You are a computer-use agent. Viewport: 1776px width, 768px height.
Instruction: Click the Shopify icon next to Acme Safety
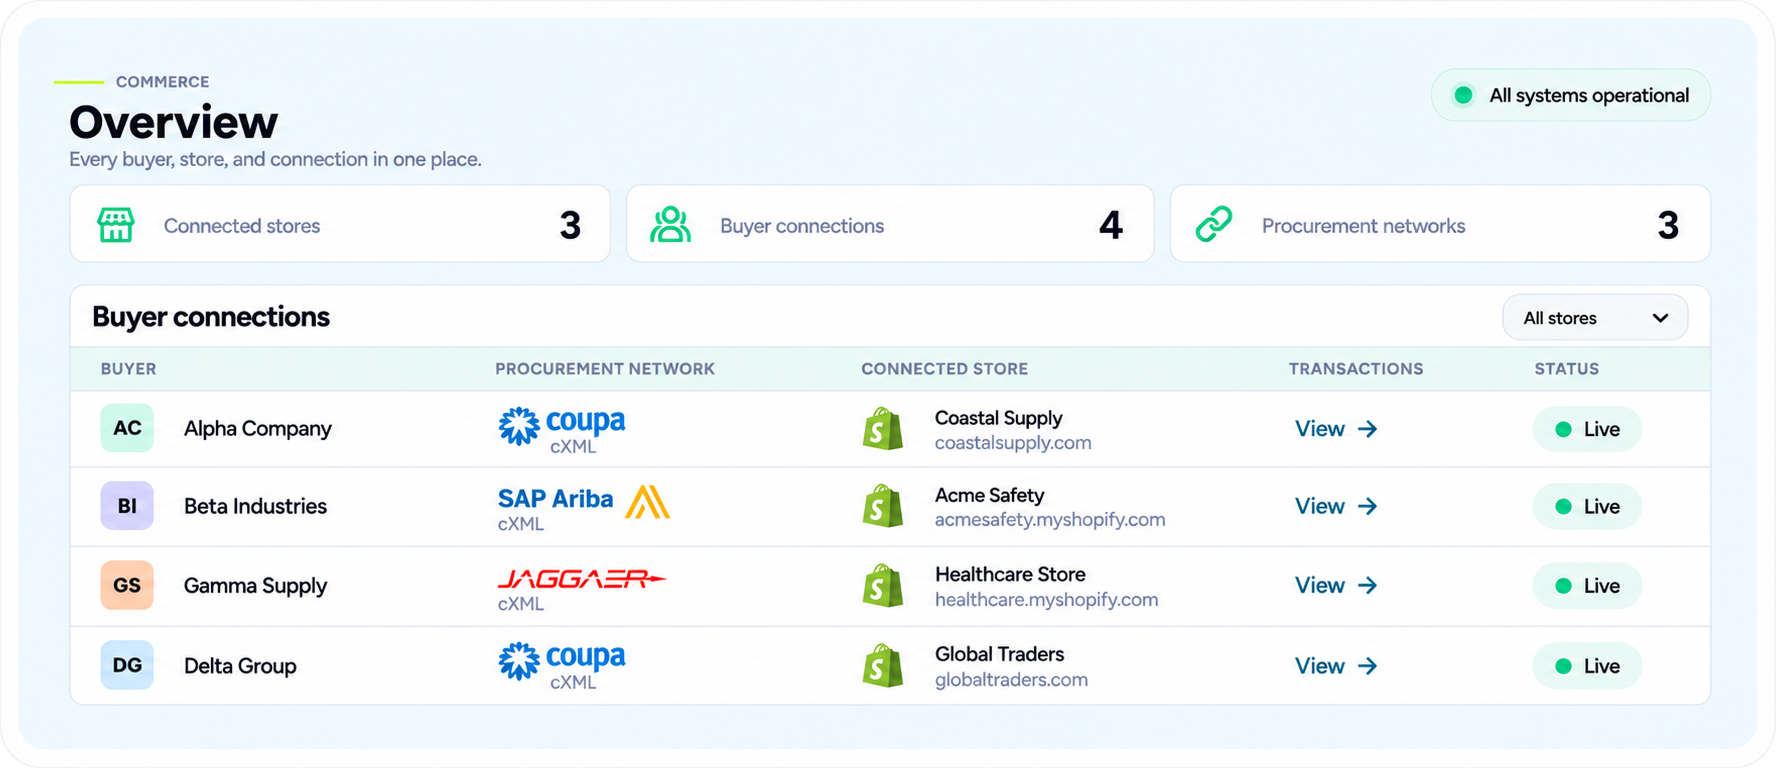(883, 506)
